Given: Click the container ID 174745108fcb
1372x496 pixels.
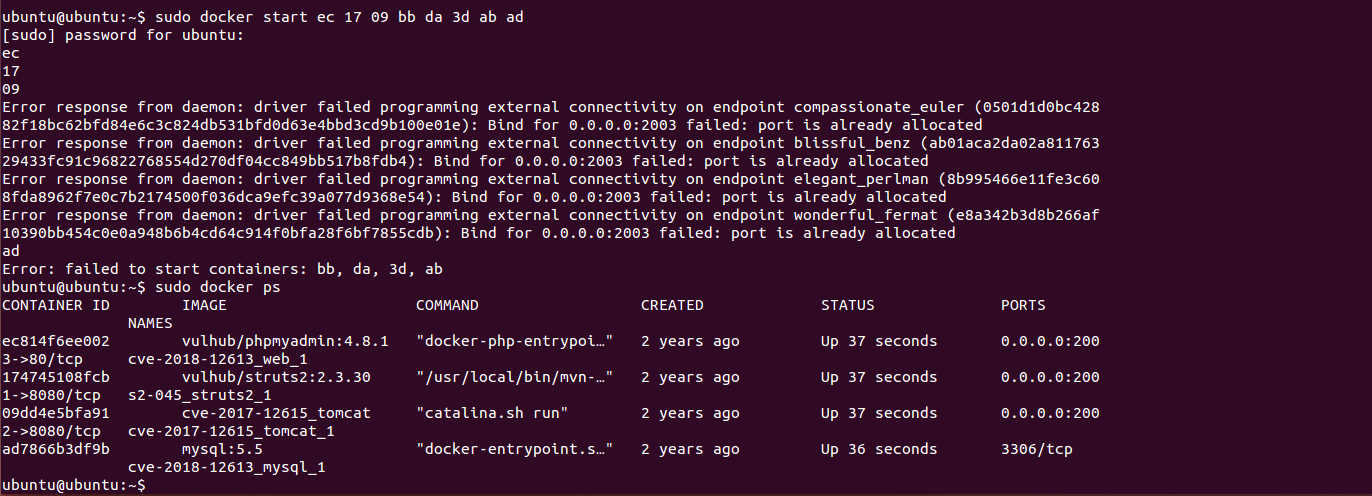Looking at the screenshot, I should 56,378.
